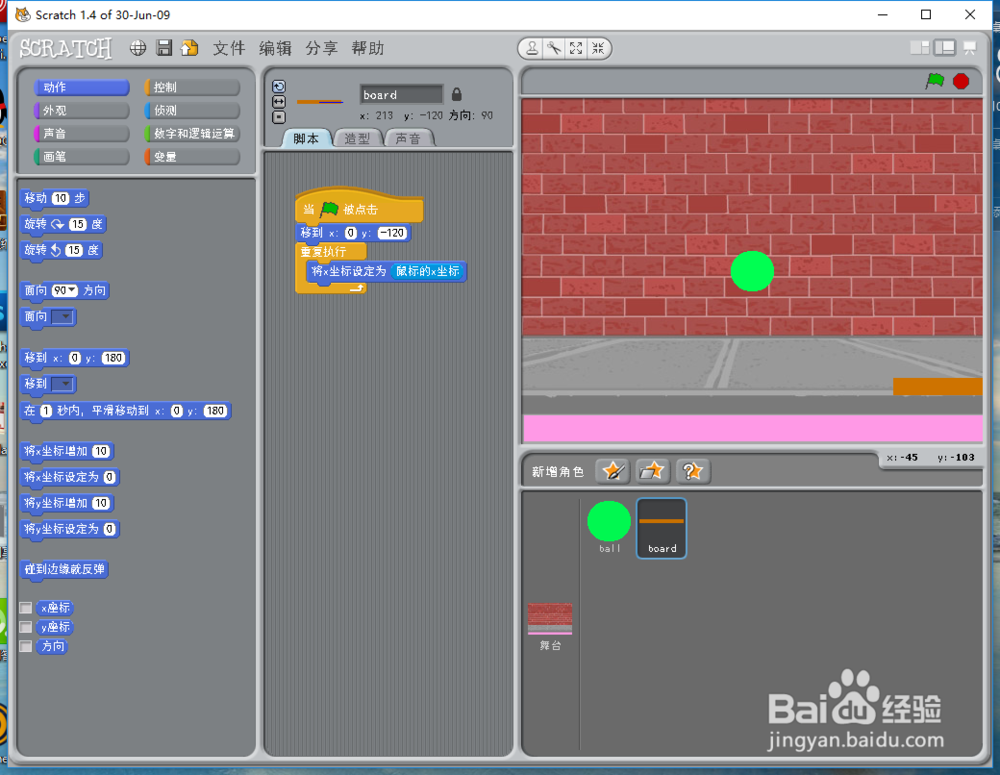Click the clockwise 旋转 15 度 block
Image resolution: width=1000 pixels, height=775 pixels.
63,225
